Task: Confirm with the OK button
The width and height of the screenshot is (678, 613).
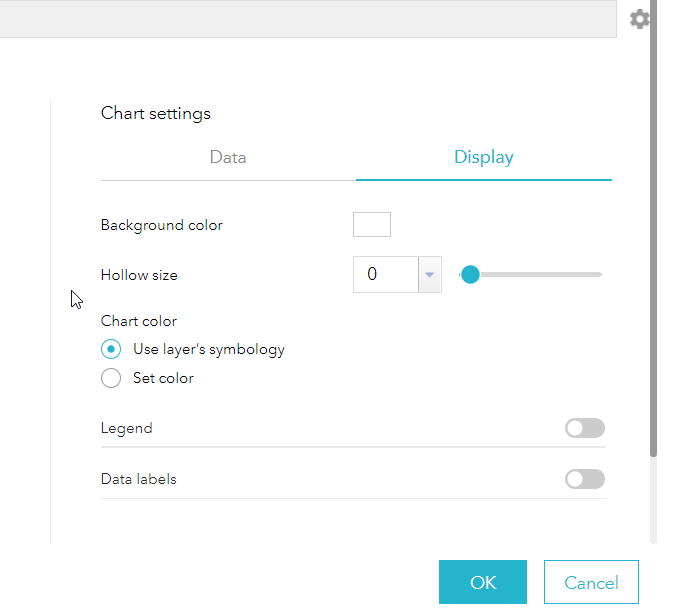Action: coord(483,582)
